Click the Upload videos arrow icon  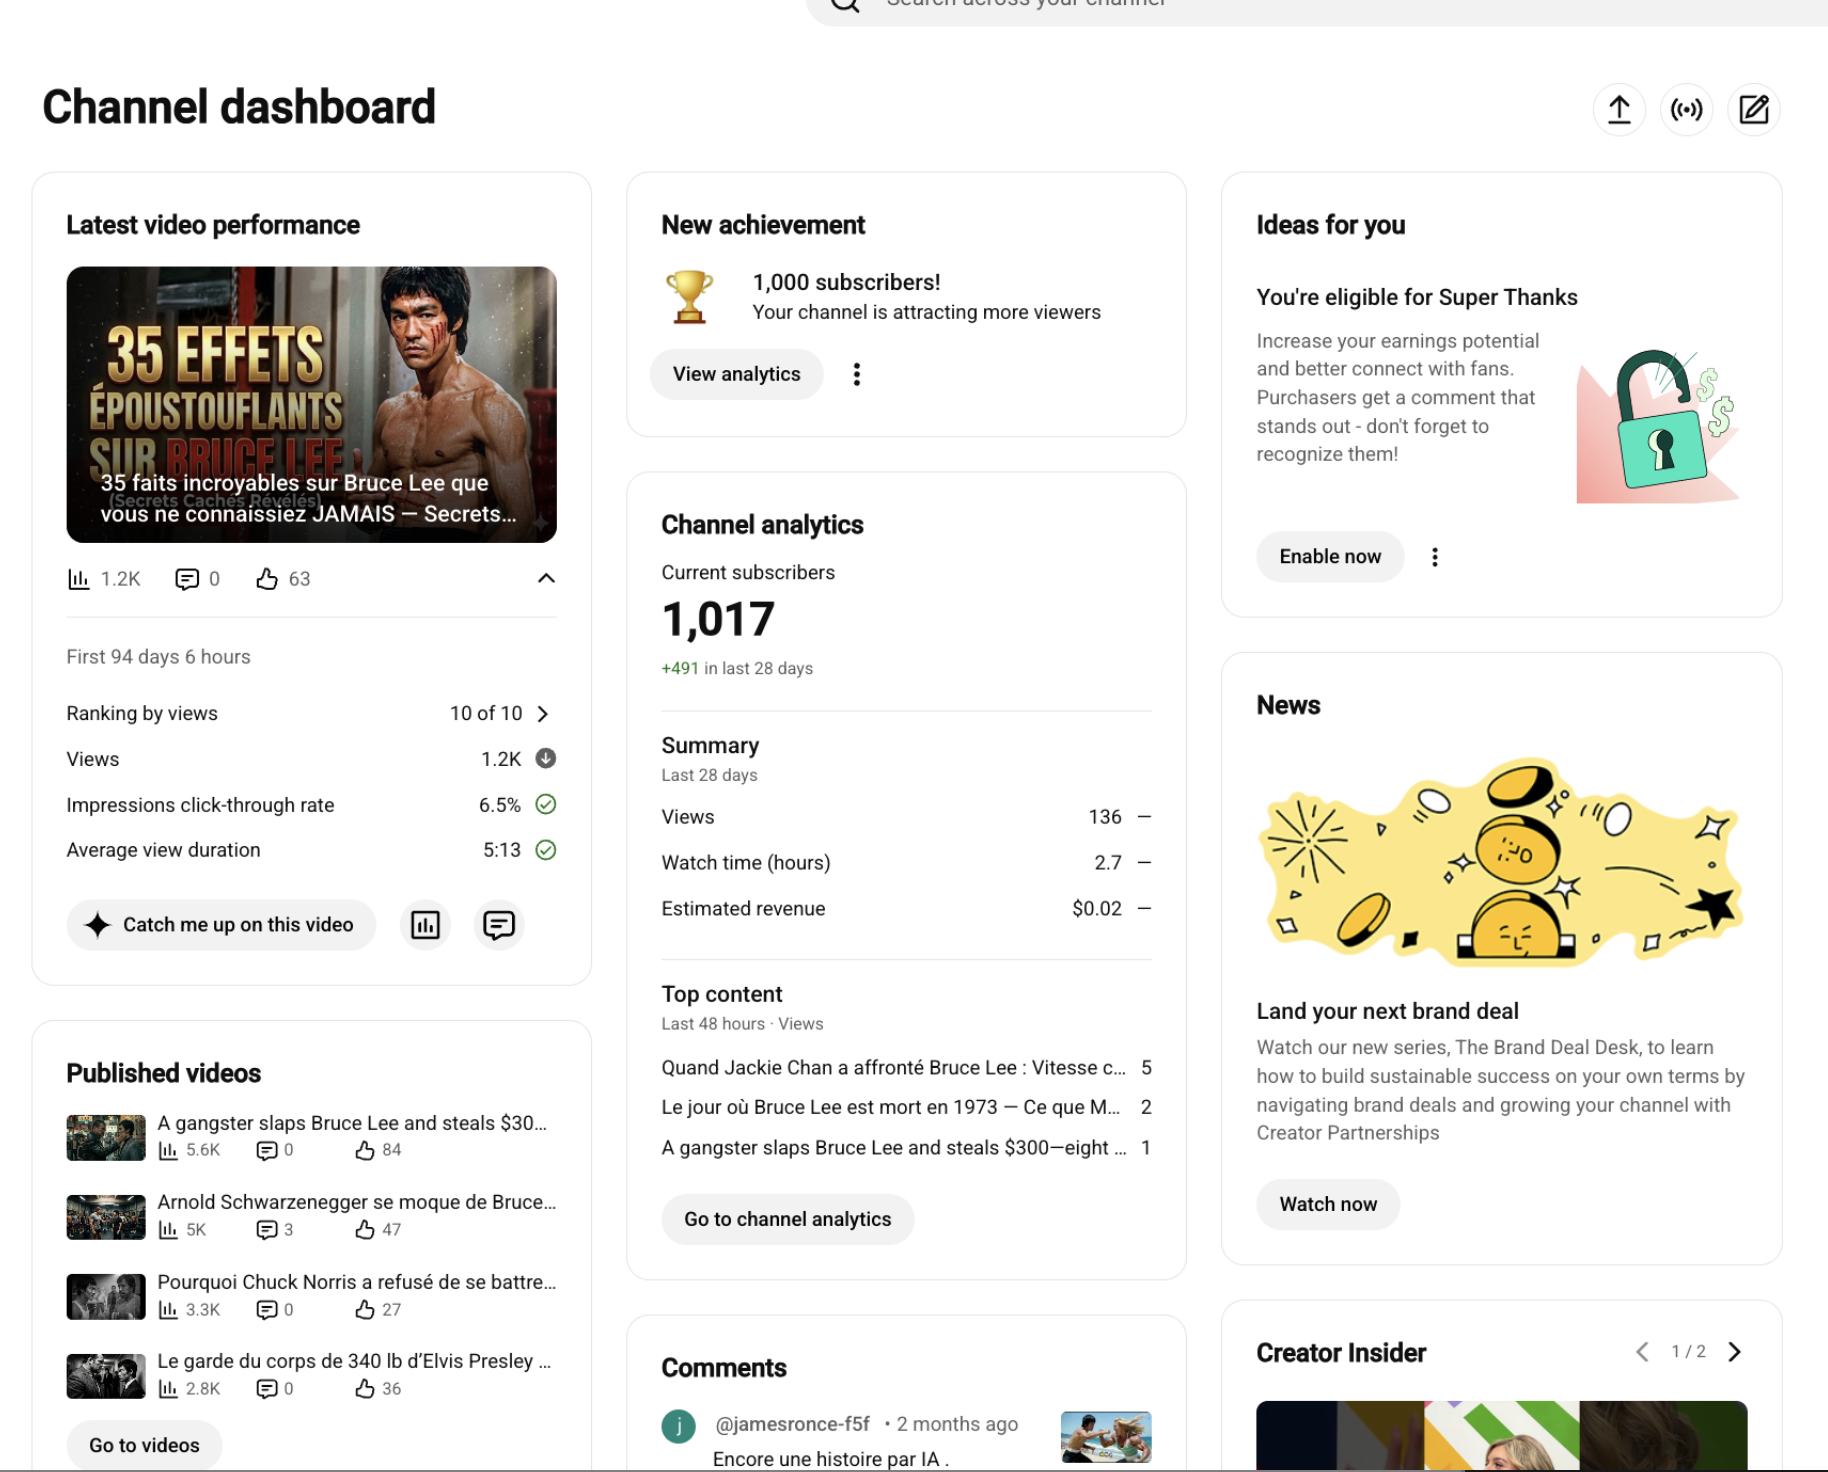1619,109
